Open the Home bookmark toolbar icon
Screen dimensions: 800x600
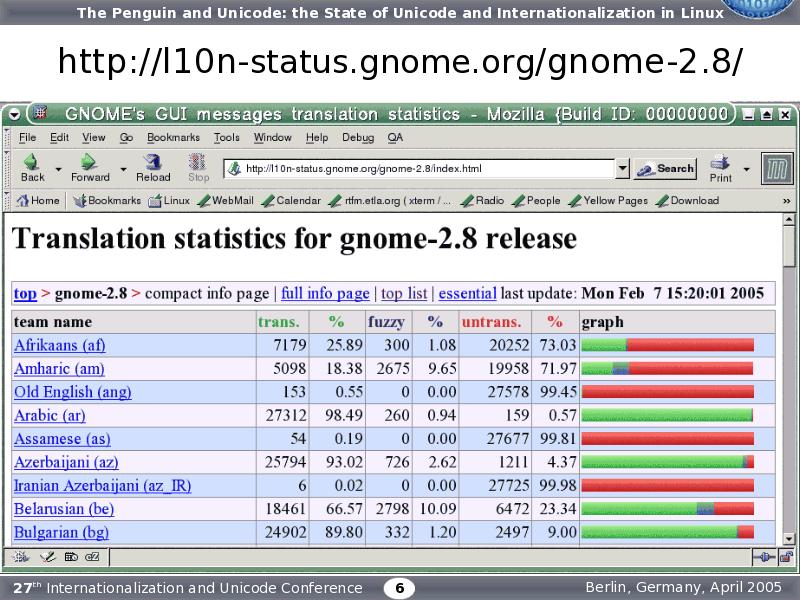(38, 200)
